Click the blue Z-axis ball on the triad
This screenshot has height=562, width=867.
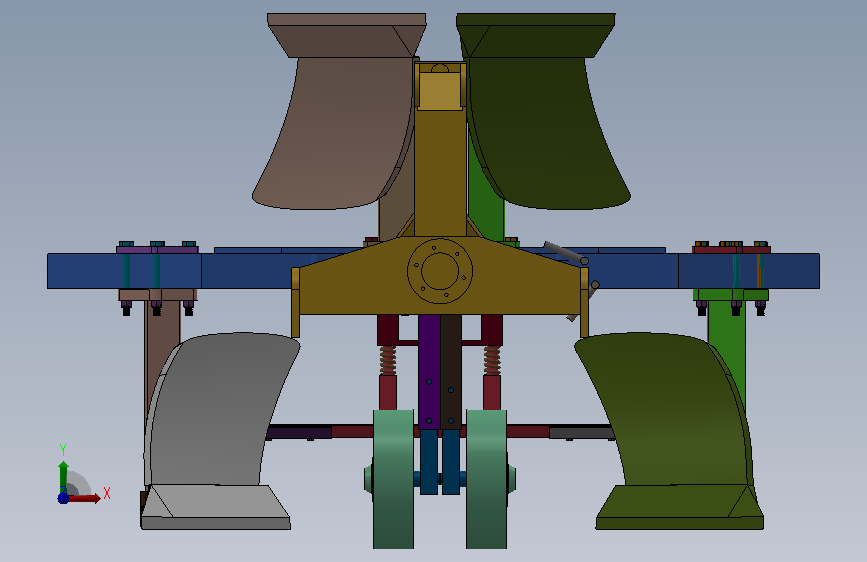tap(63, 498)
